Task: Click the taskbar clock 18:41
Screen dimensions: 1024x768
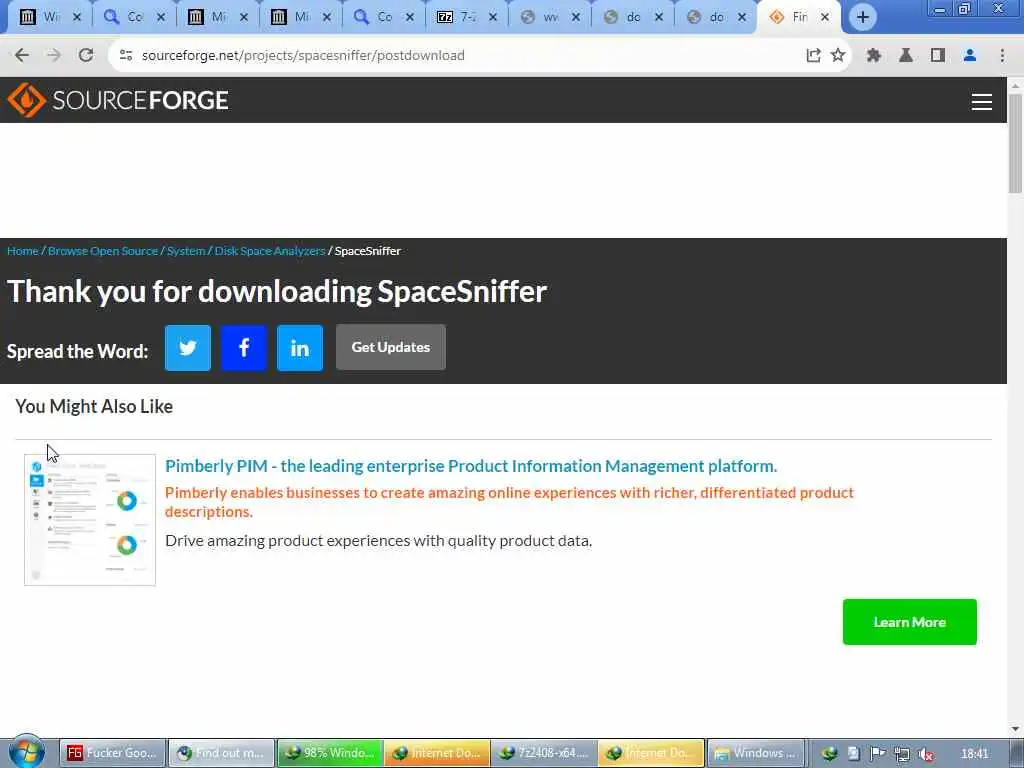Action: pyautogui.click(x=974, y=754)
